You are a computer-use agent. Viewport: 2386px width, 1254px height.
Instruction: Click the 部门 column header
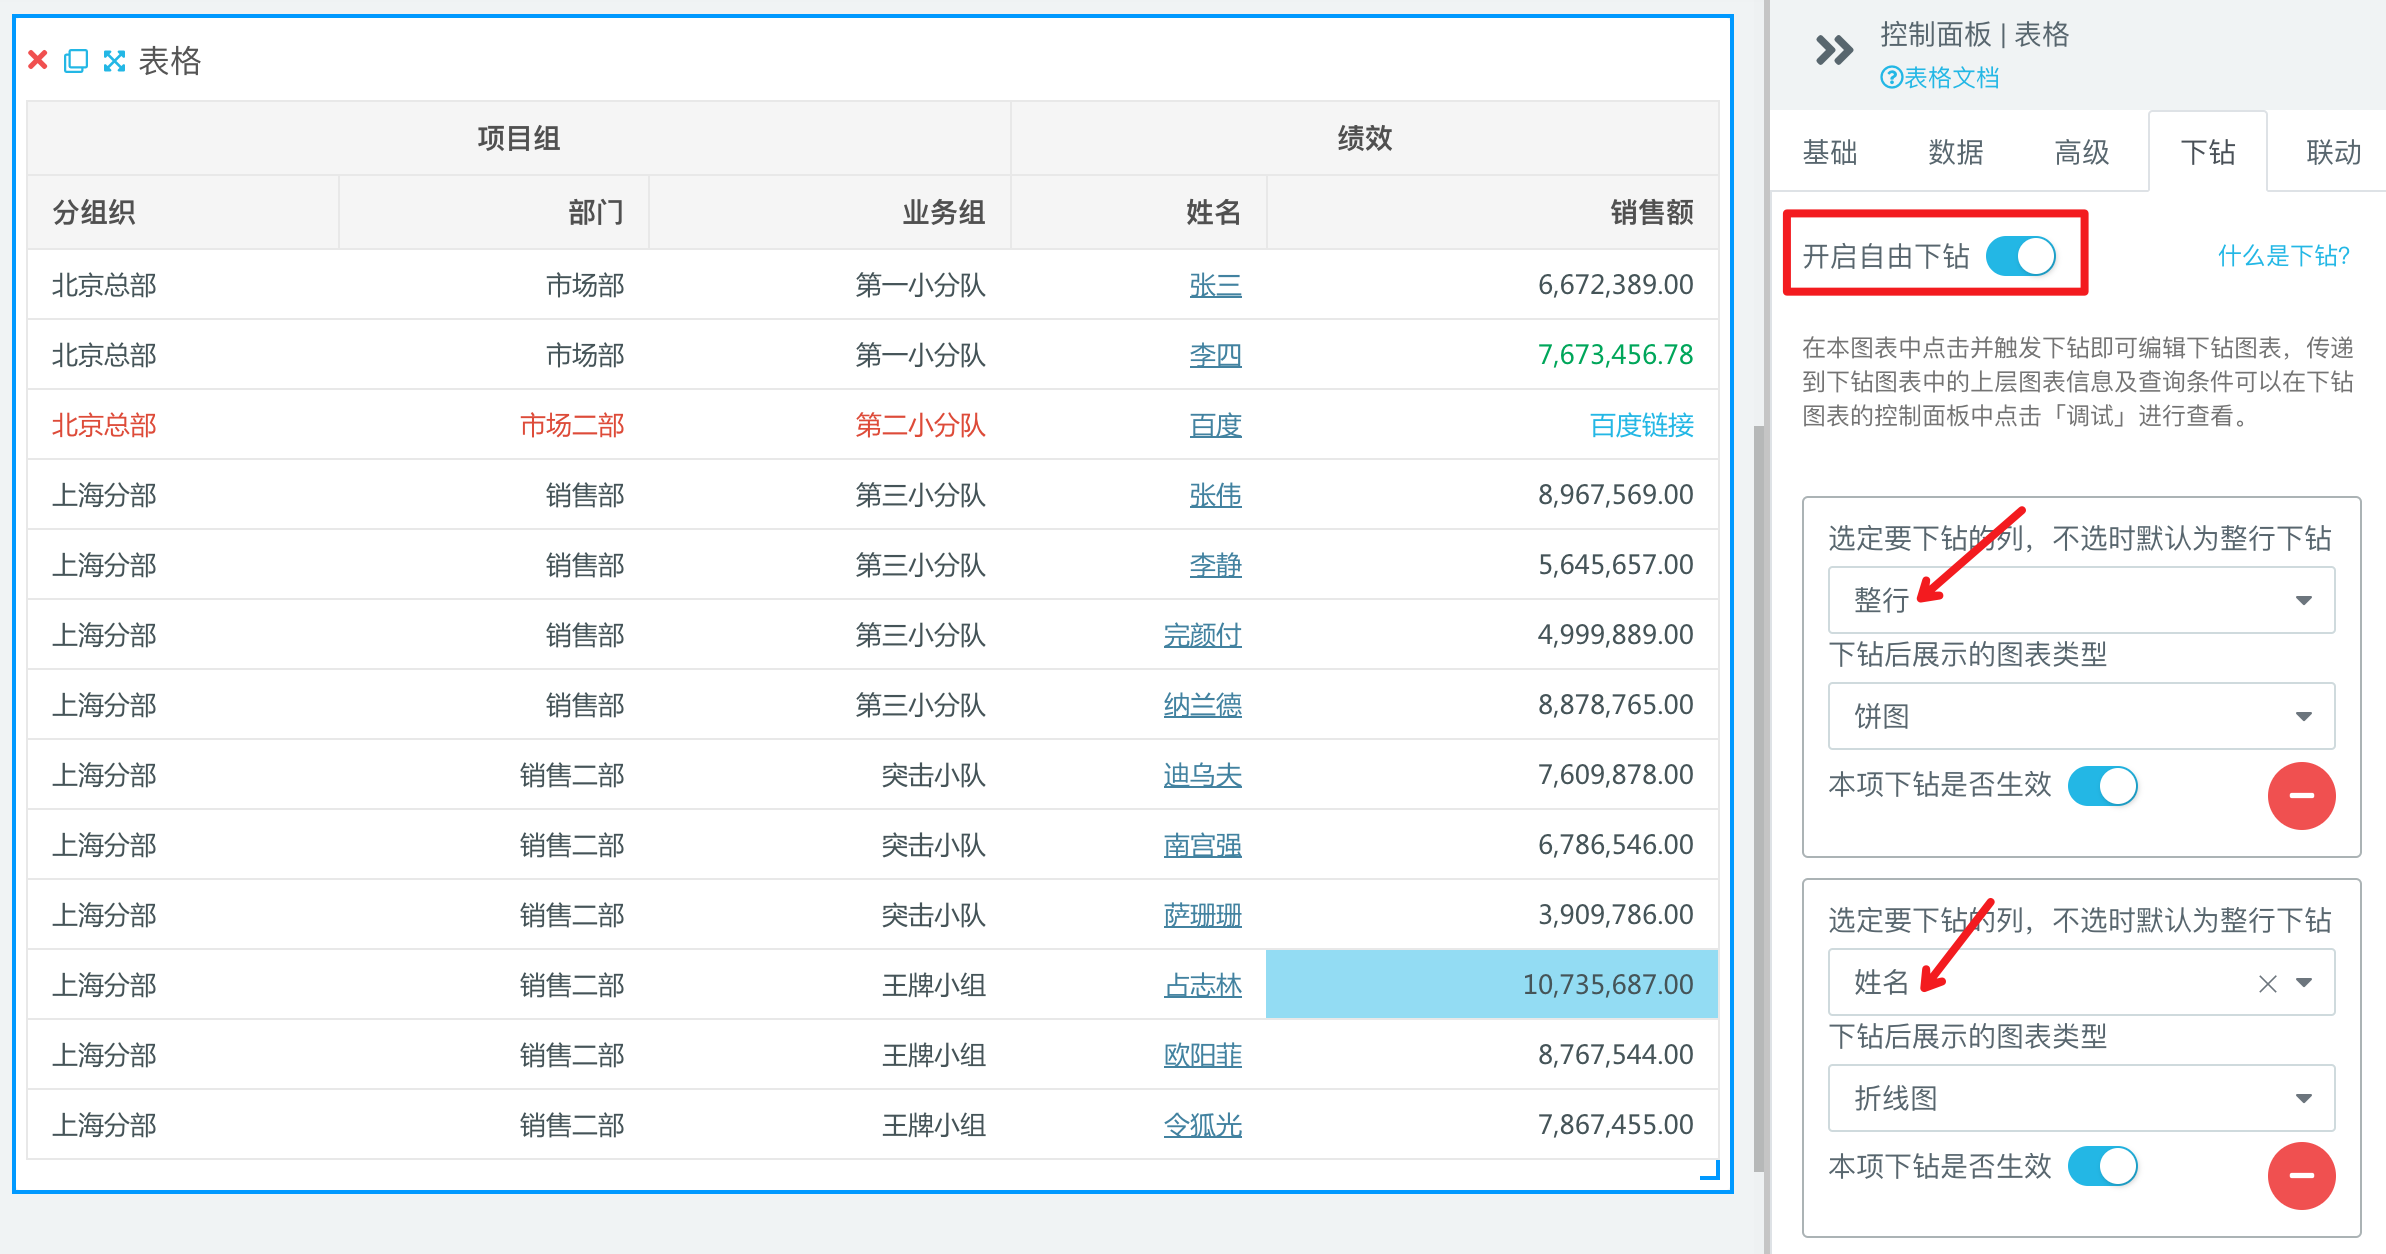coord(494,212)
